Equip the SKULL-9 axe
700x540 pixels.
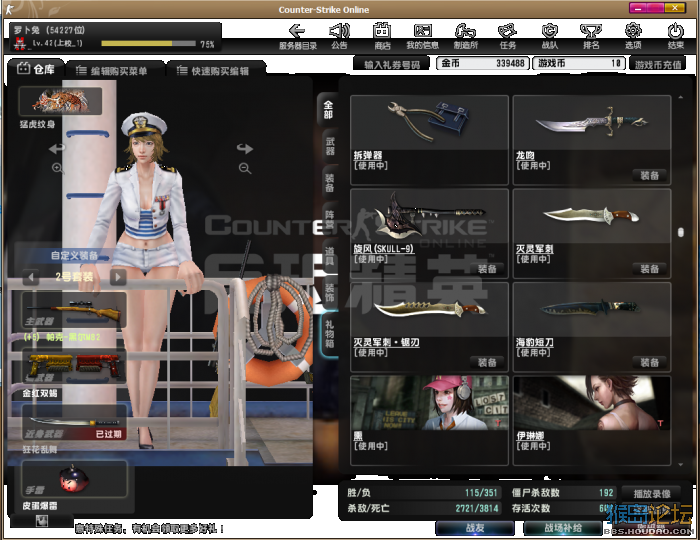[487, 269]
